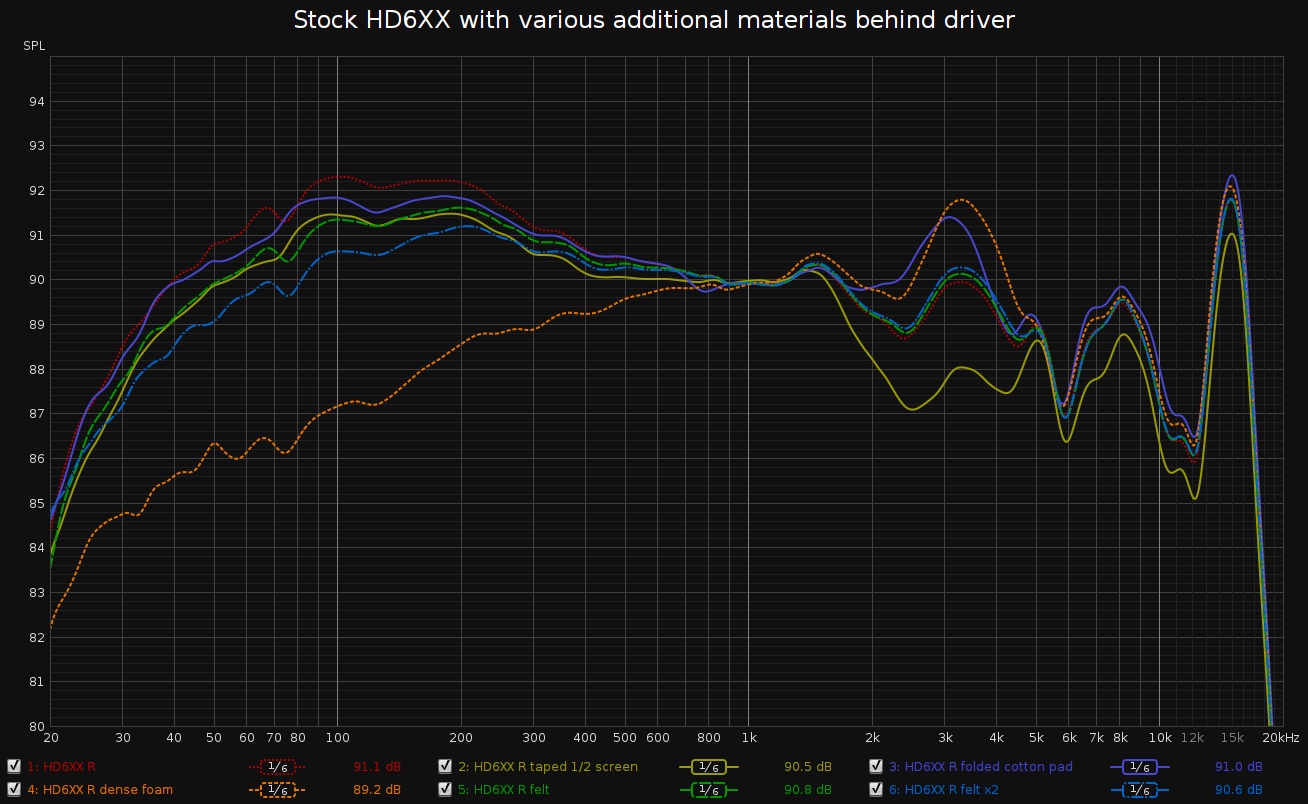1308x804 pixels.
Task: Click blue 1/6 line sample for felt x2
Action: pos(1139,790)
